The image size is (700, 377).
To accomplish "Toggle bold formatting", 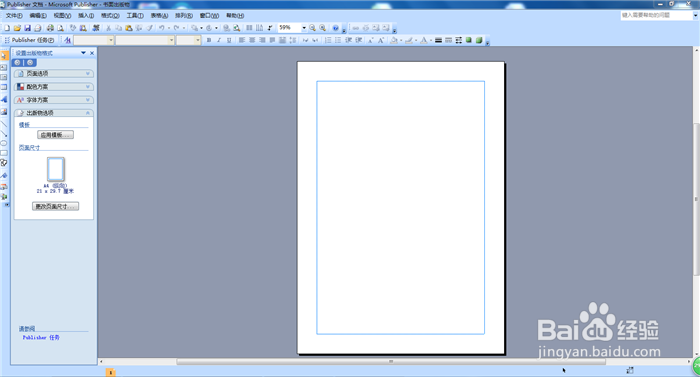I will coord(208,40).
